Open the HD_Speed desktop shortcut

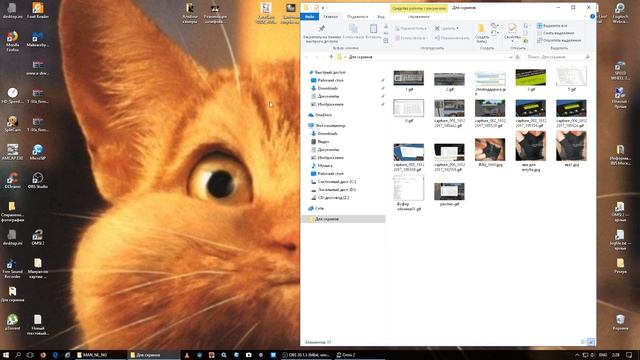13,96
